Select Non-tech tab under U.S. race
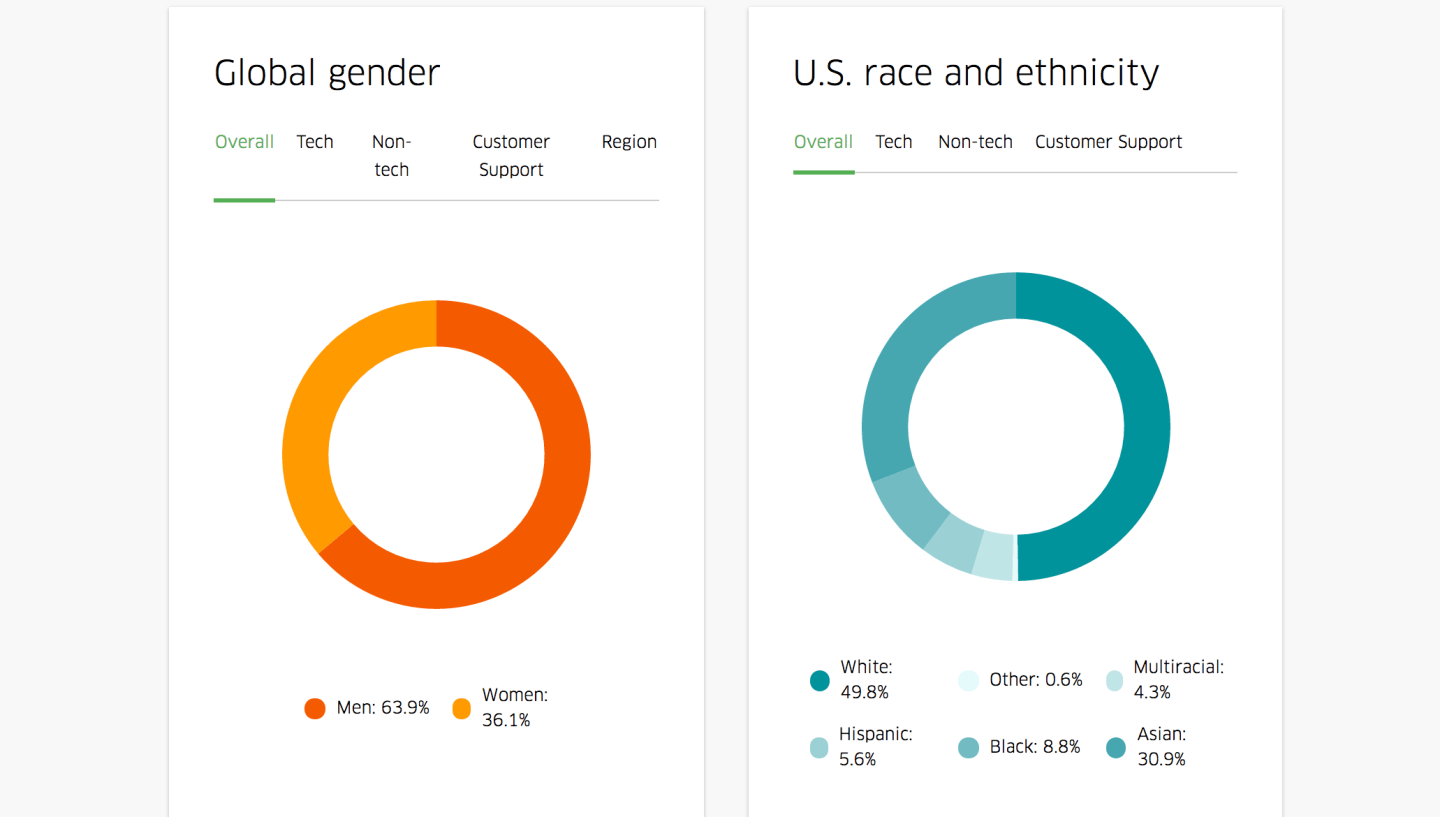 click(x=975, y=141)
